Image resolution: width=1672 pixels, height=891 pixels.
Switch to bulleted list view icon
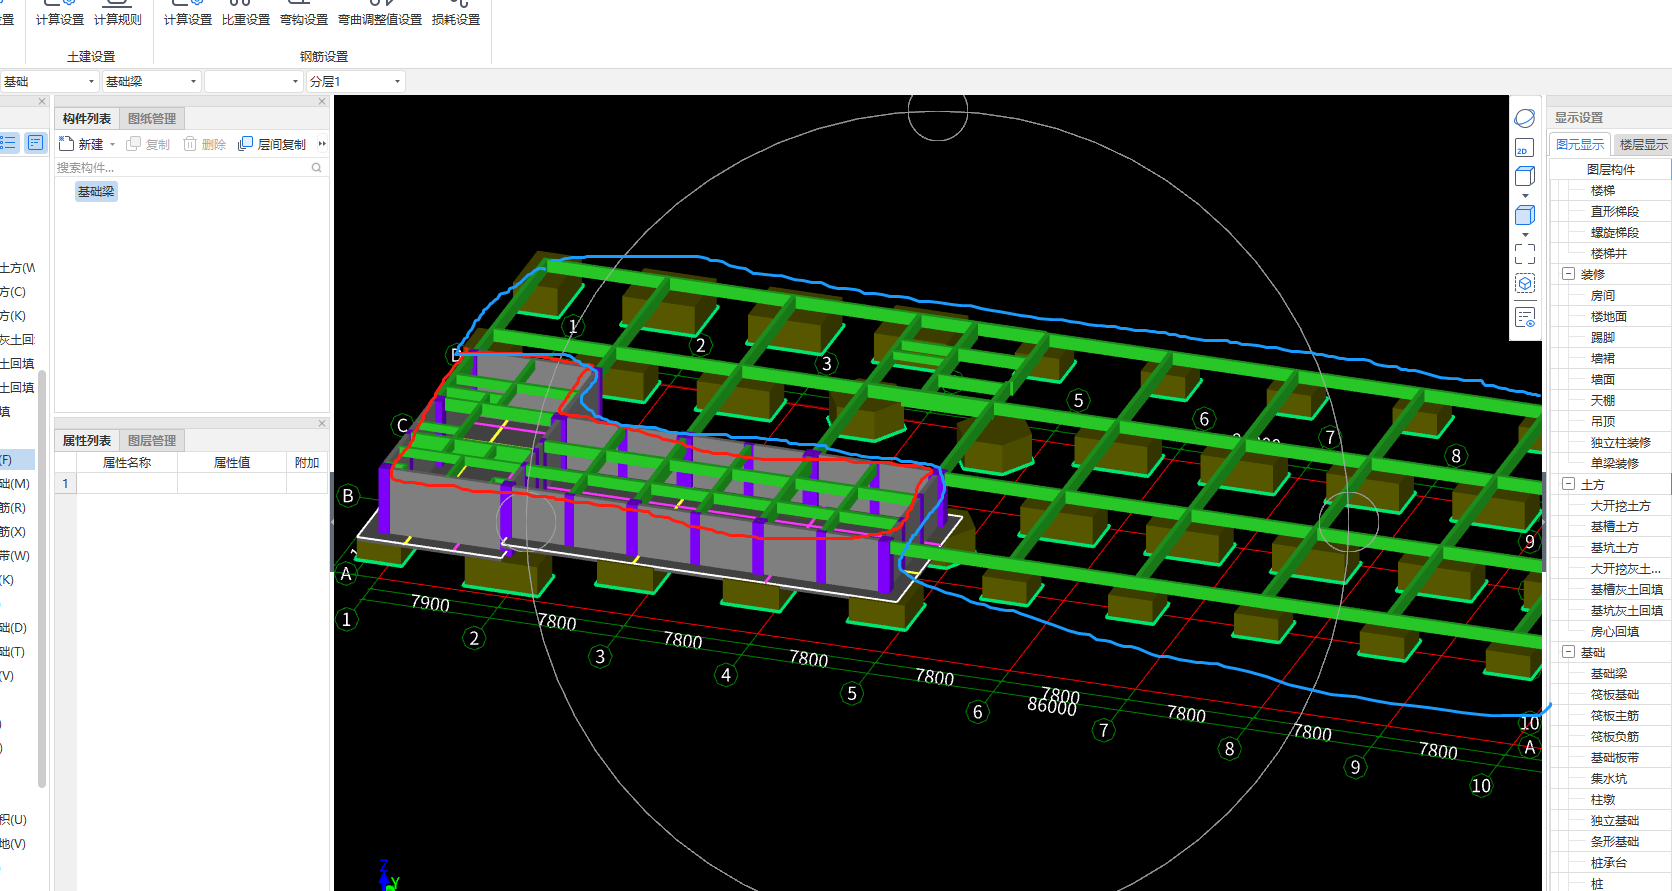9,143
